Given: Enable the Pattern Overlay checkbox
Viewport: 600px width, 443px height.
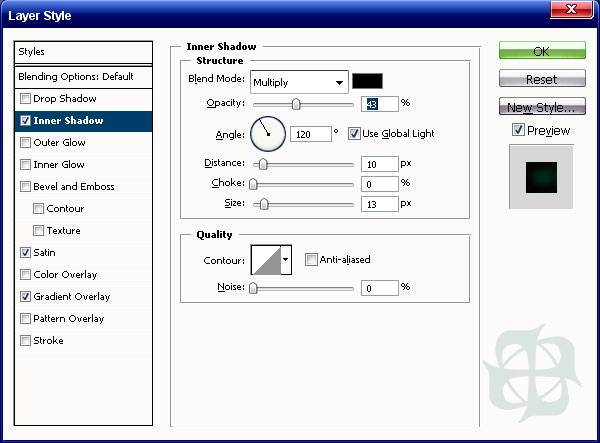Looking at the screenshot, I should [25, 319].
